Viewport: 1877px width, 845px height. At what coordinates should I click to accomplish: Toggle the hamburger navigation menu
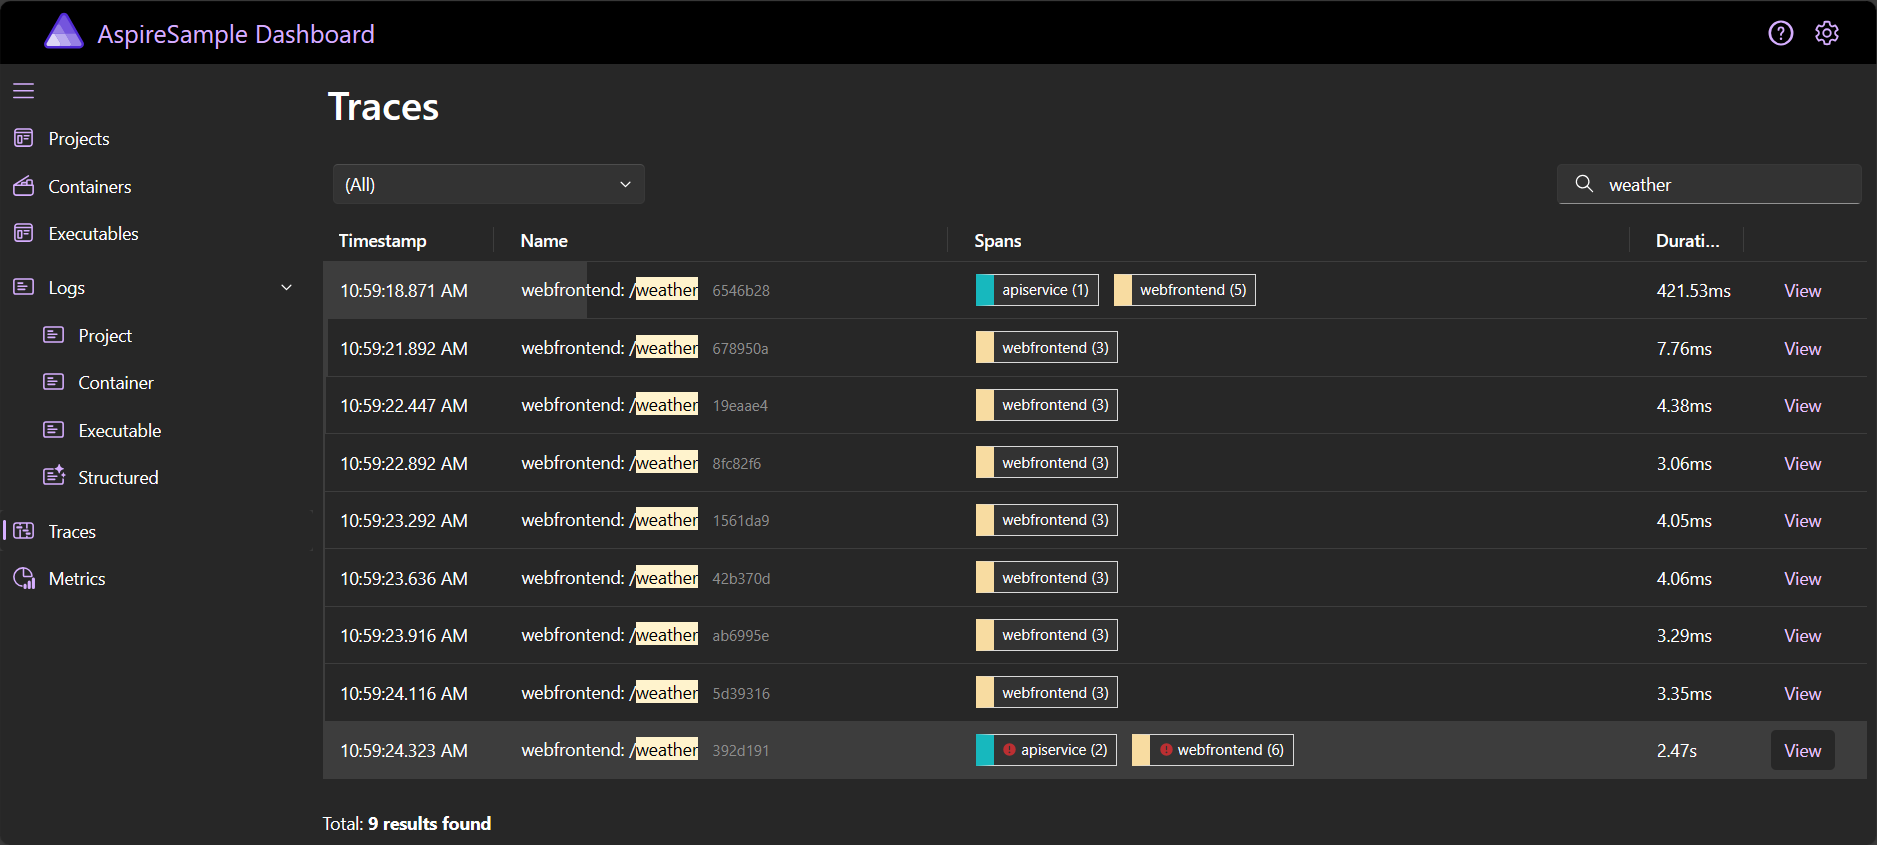pyautogui.click(x=24, y=91)
